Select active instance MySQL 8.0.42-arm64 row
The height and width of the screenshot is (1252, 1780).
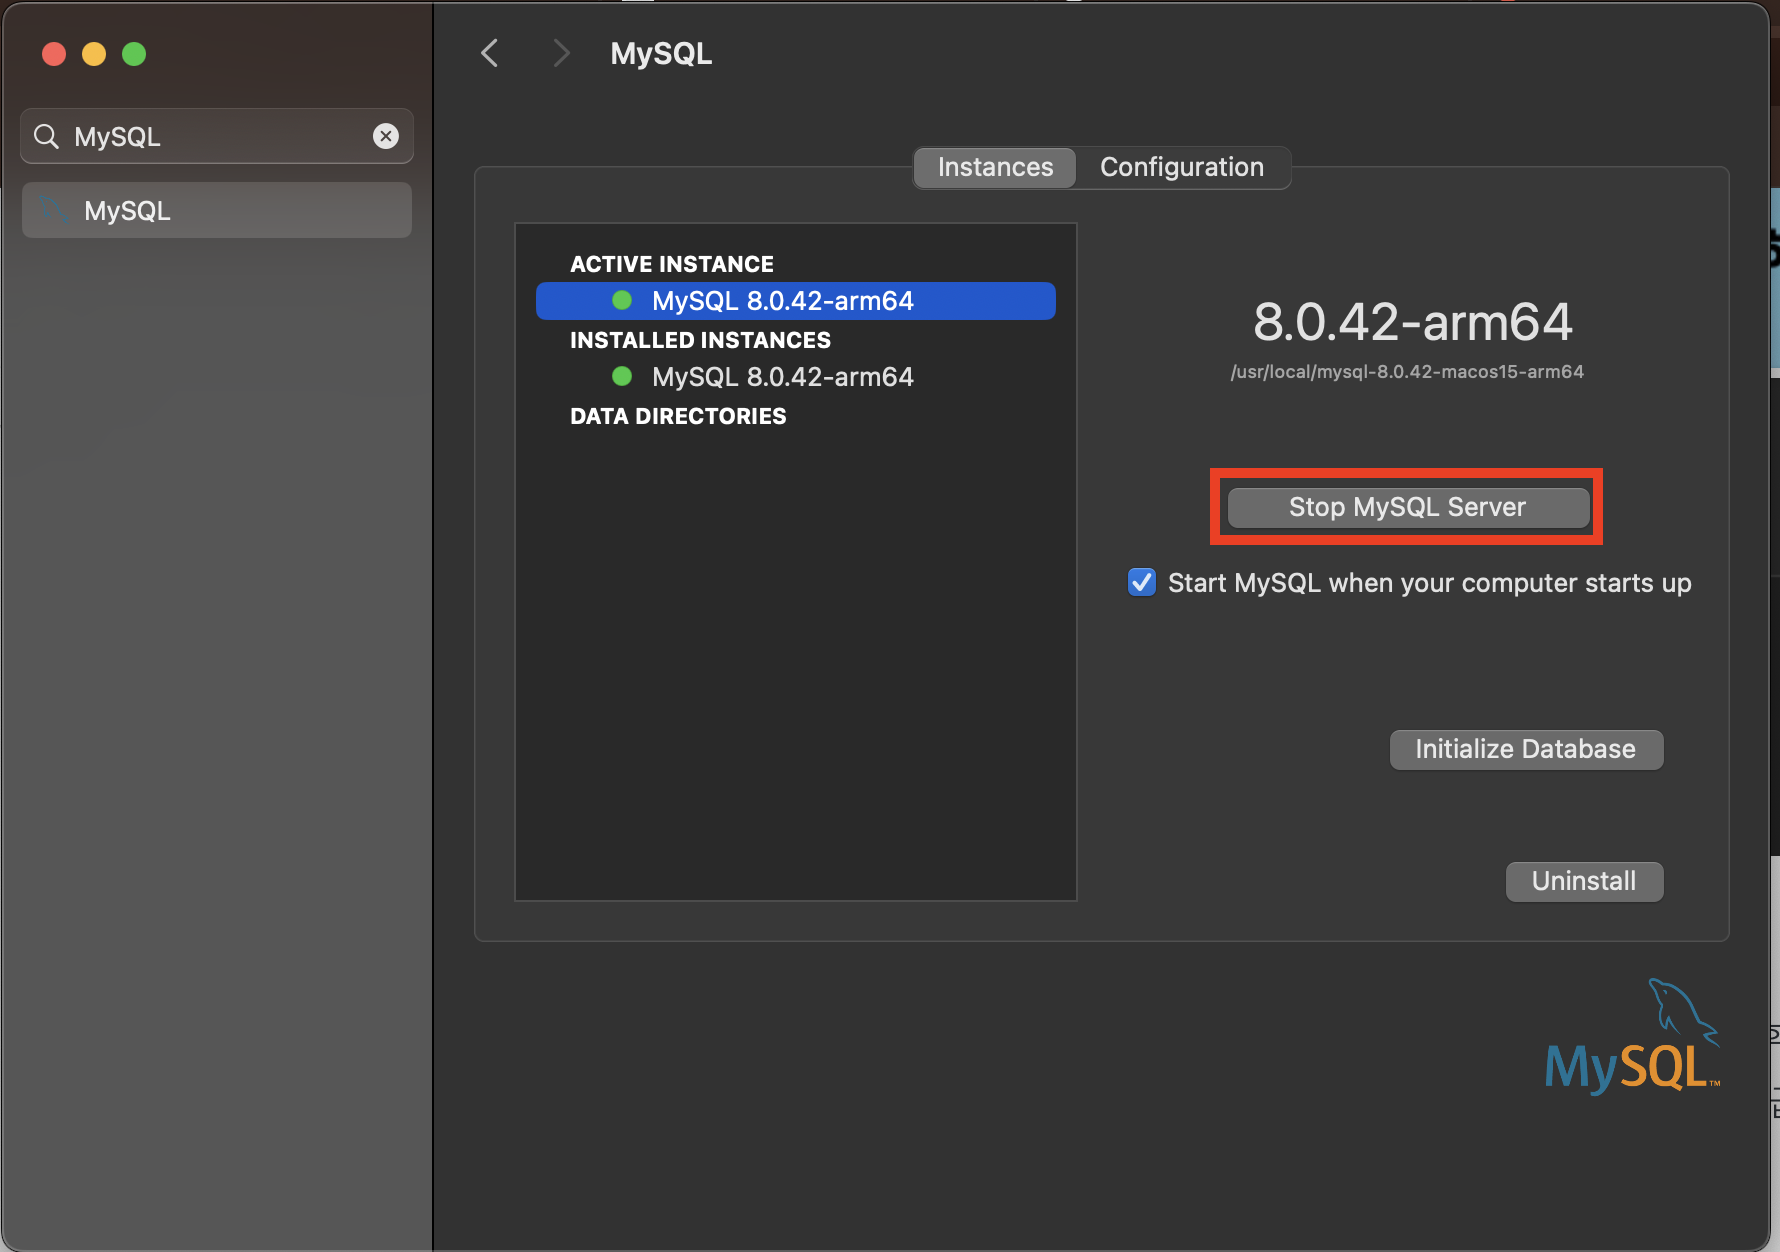(x=796, y=301)
